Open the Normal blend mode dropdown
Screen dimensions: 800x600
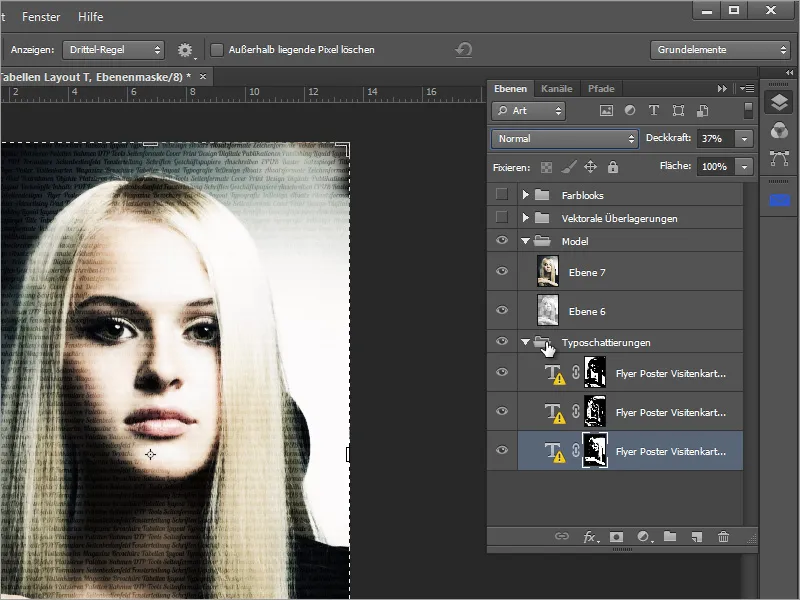(564, 139)
